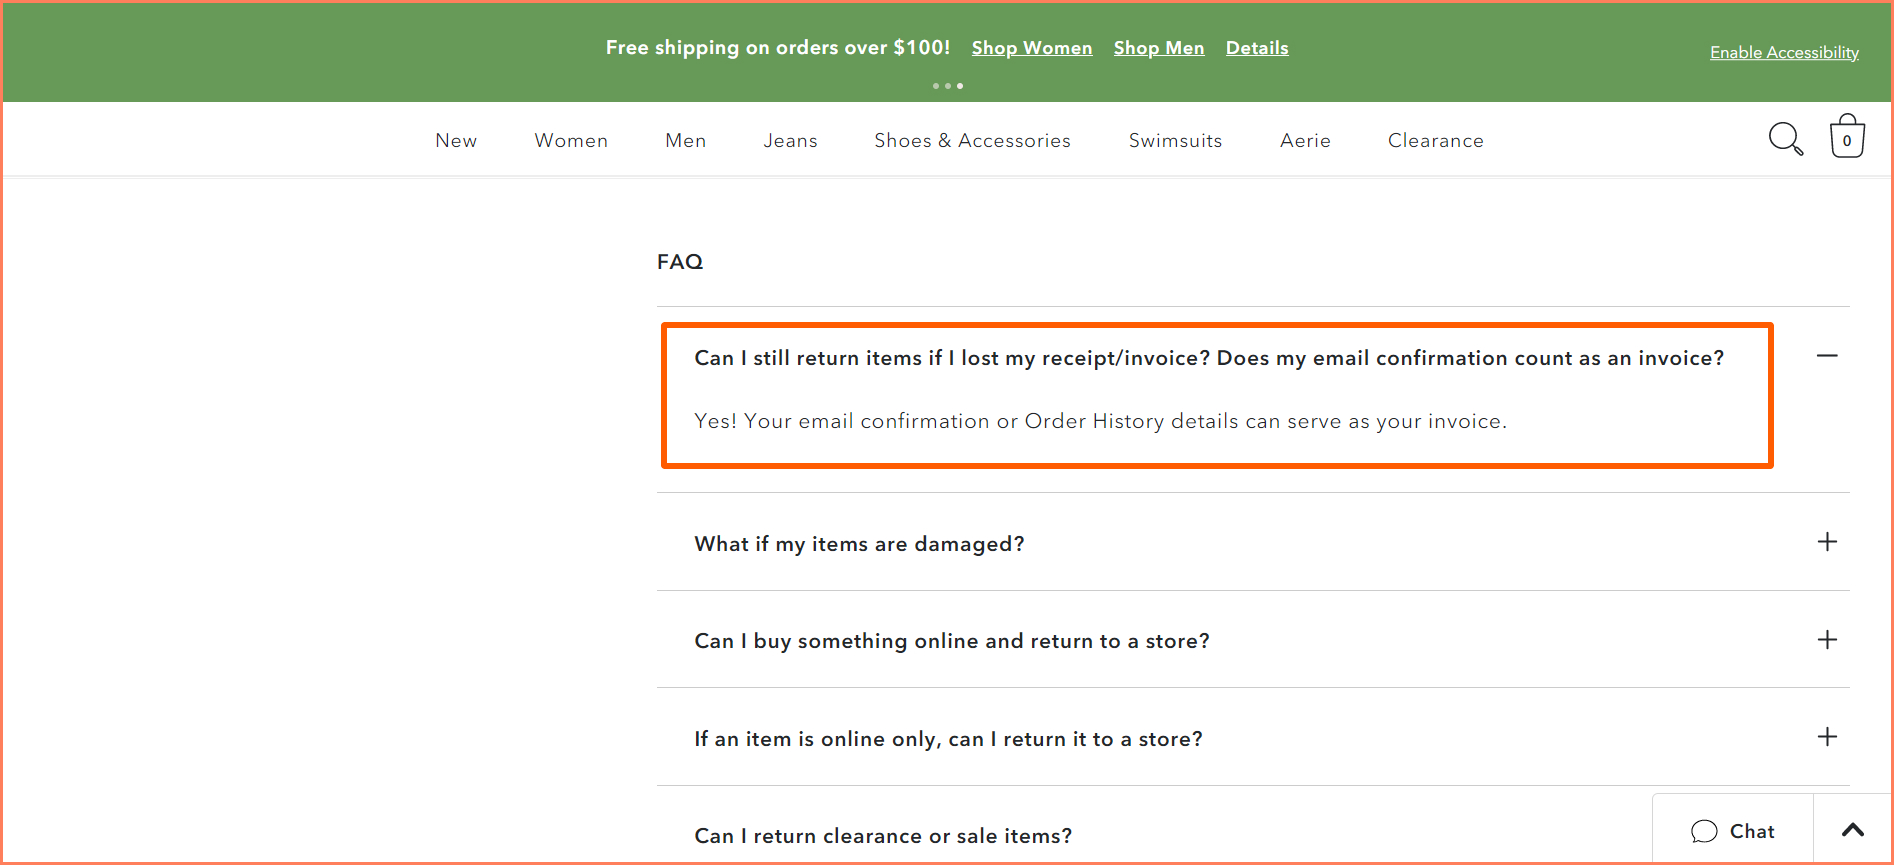
Task: Collapse the receipt/invoice FAQ with the minus icon
Action: coord(1827,356)
